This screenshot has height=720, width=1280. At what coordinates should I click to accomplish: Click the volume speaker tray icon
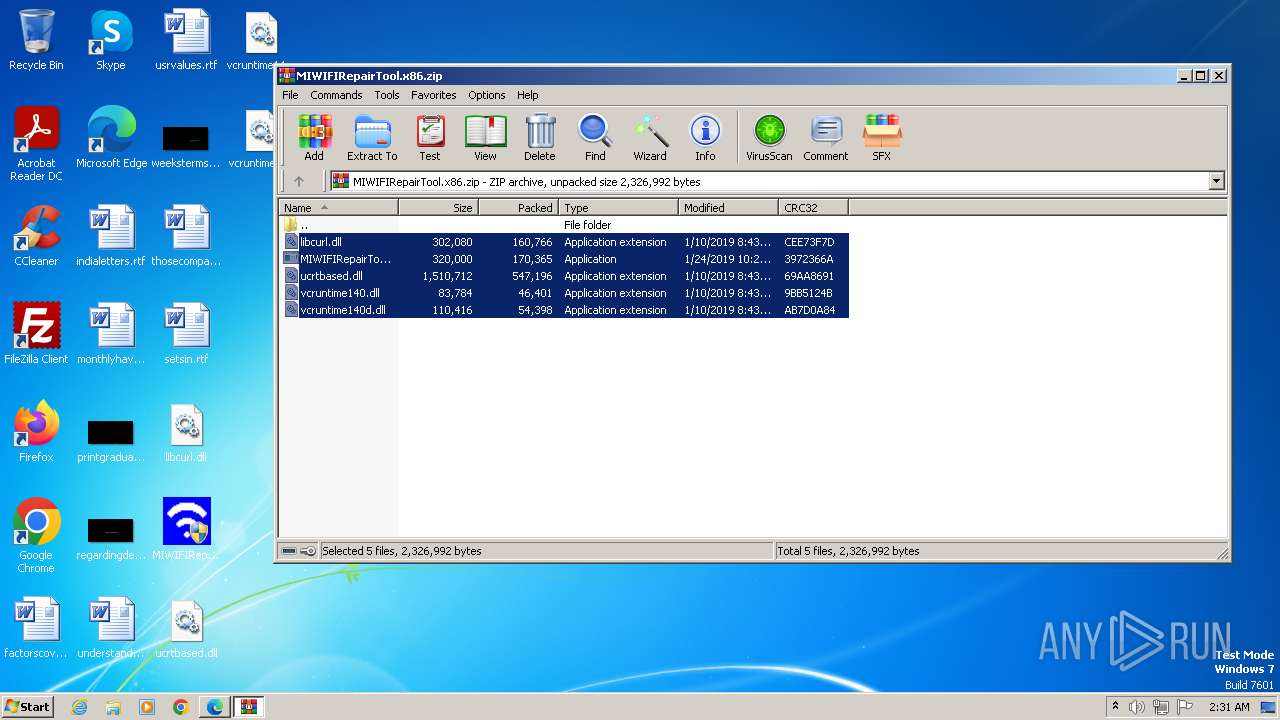1137,707
